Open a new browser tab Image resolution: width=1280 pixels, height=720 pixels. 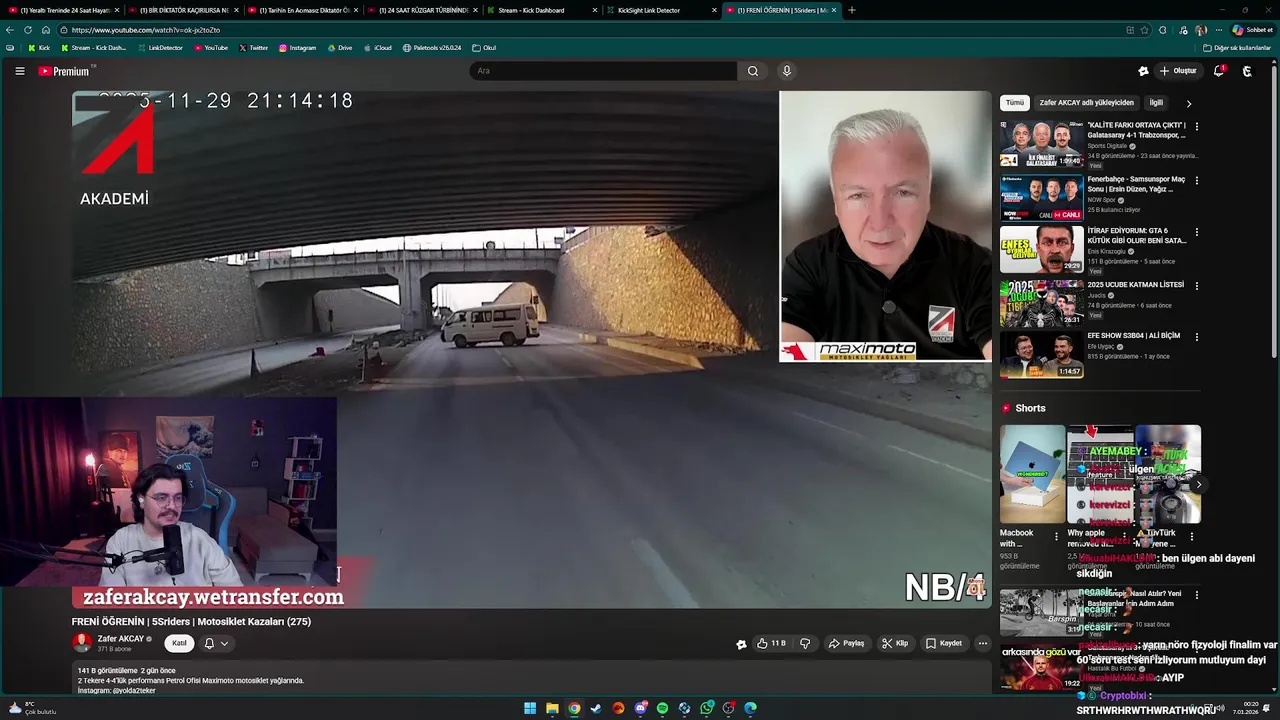(852, 10)
